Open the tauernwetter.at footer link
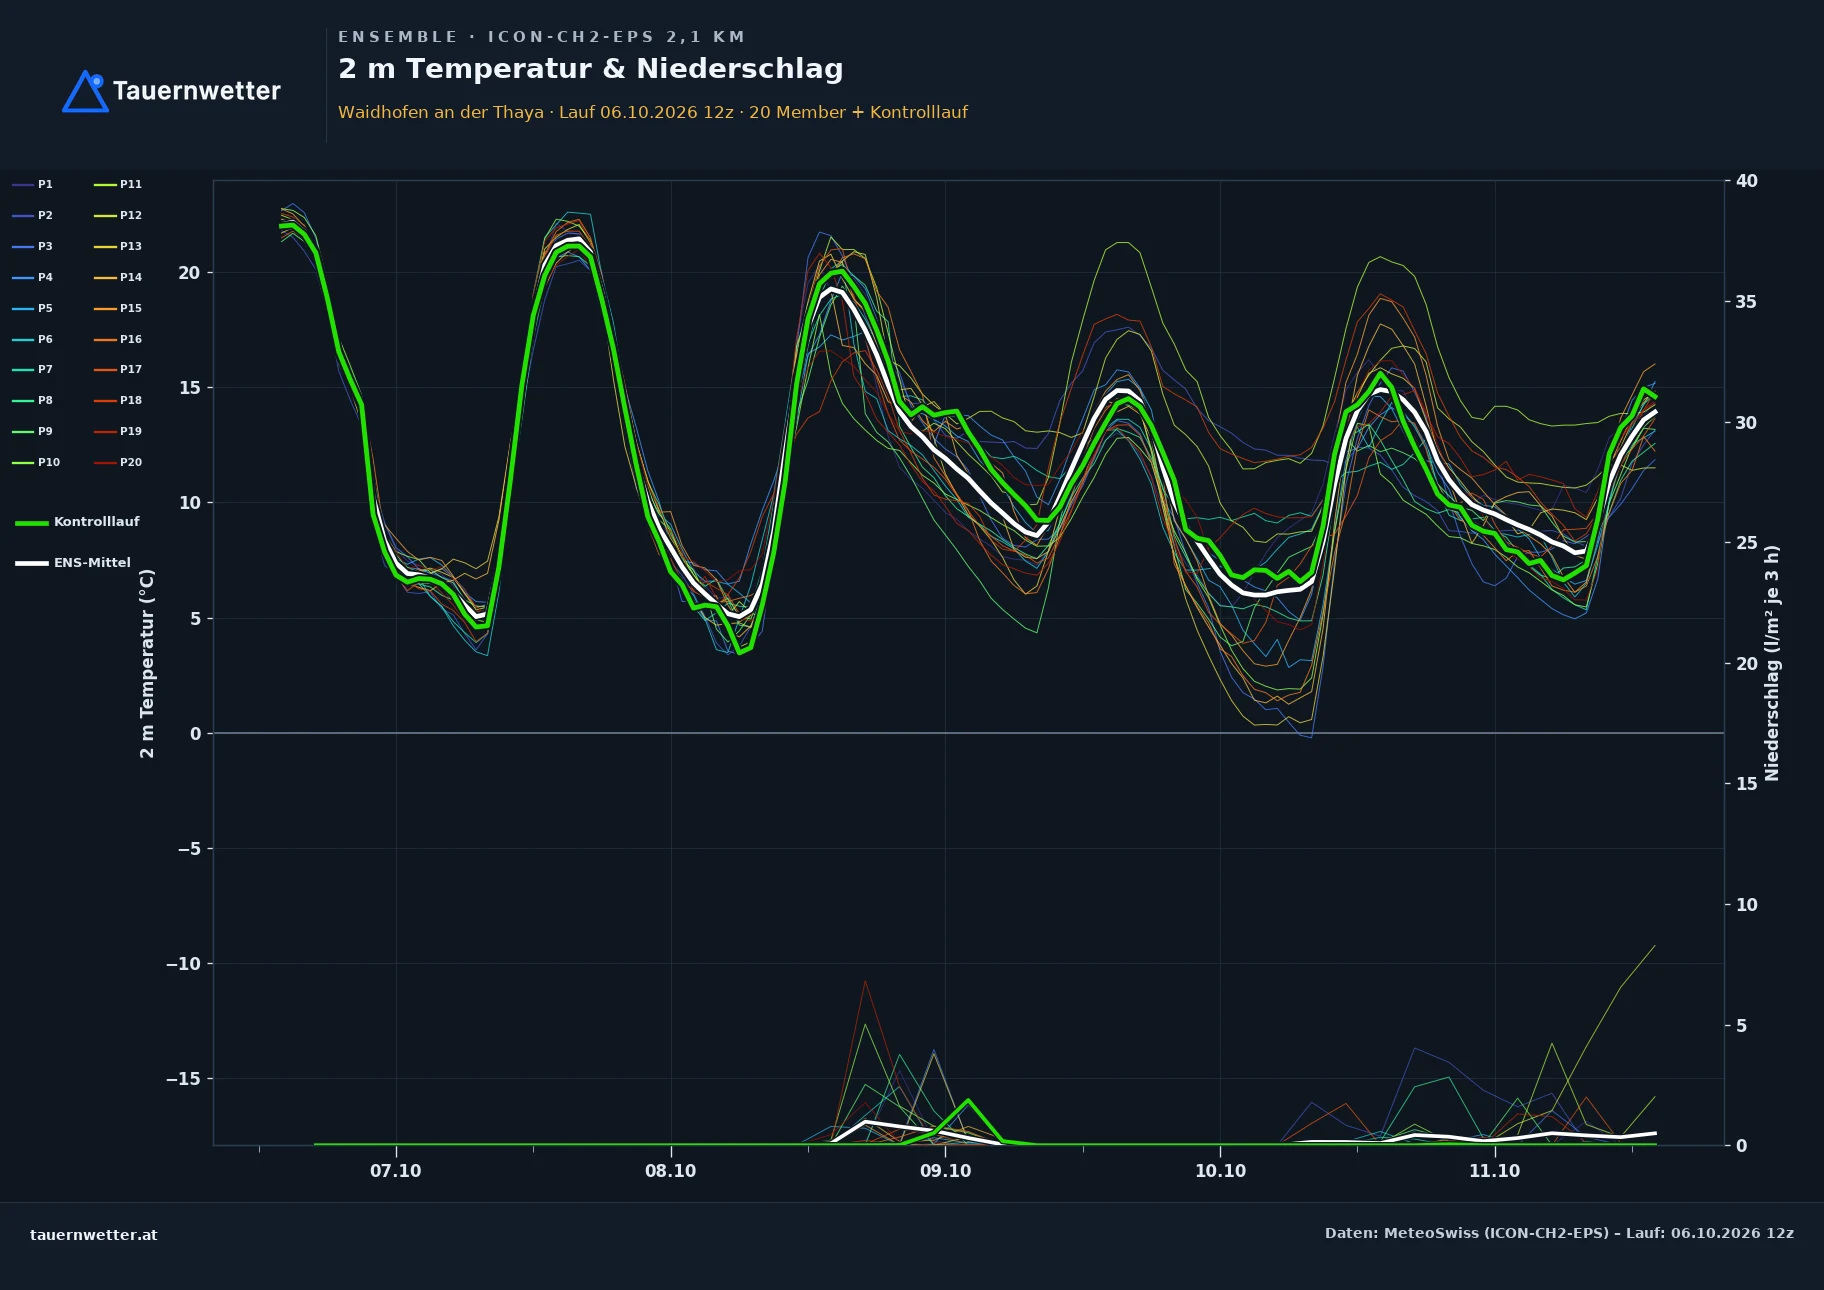 (94, 1235)
